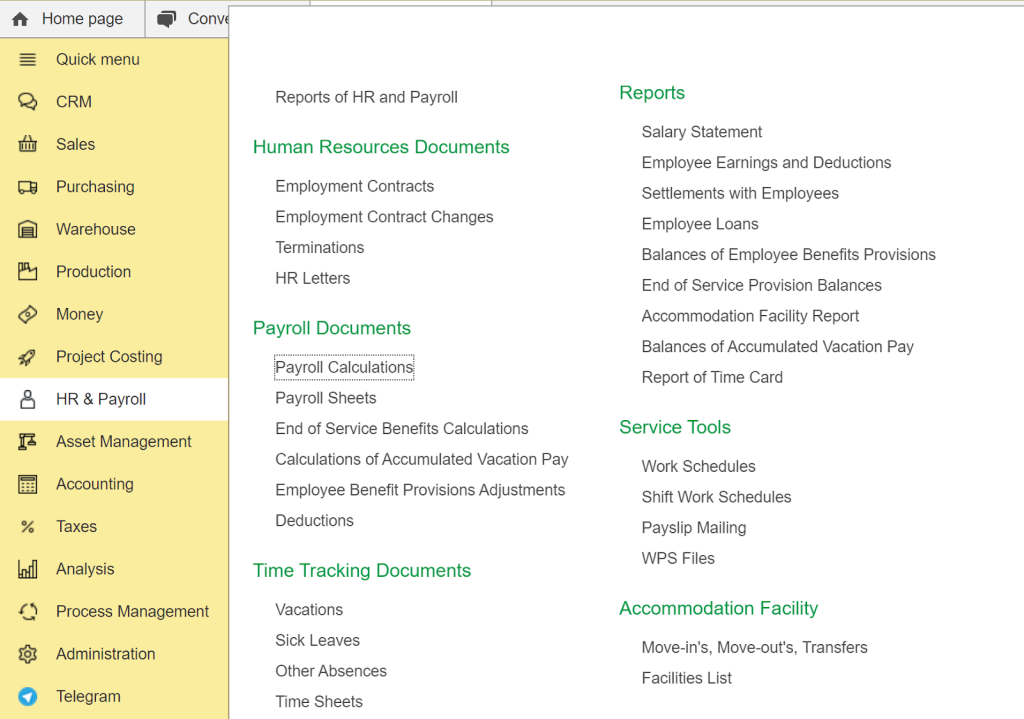This screenshot has width=1024, height=719.
Task: Click the Money banknote icon
Action: tap(27, 314)
